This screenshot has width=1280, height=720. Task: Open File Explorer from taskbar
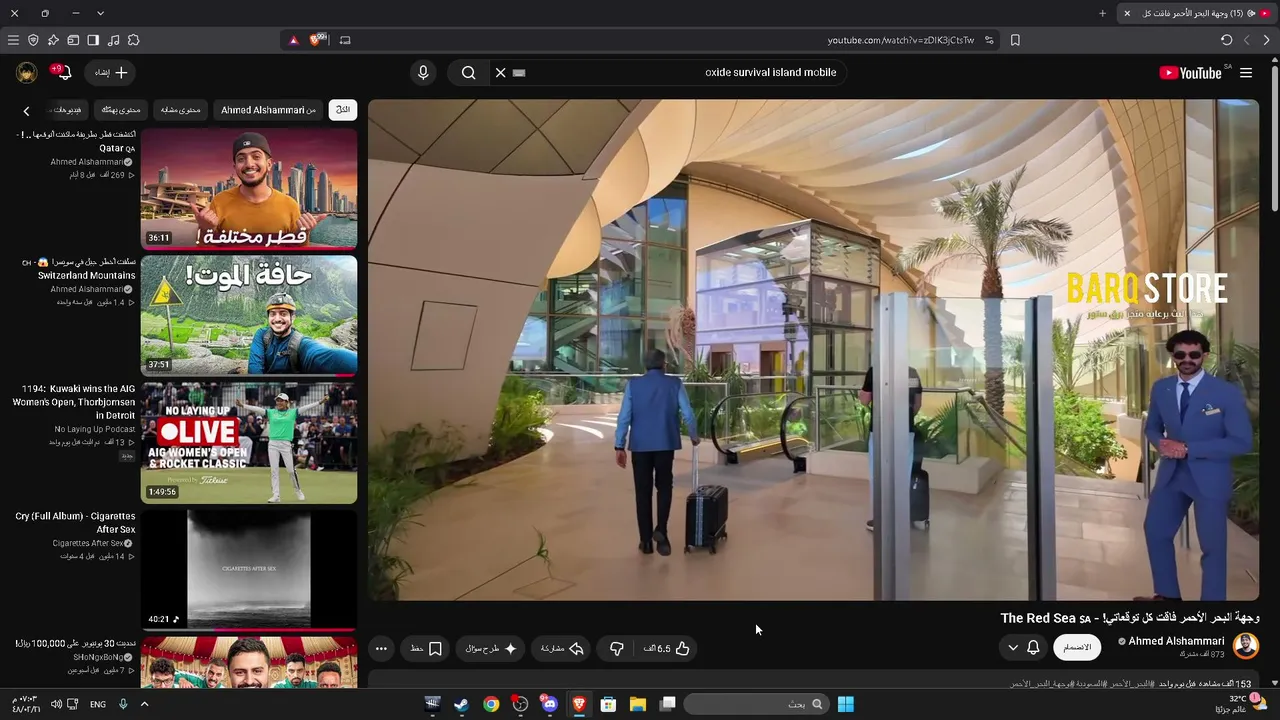(638, 704)
